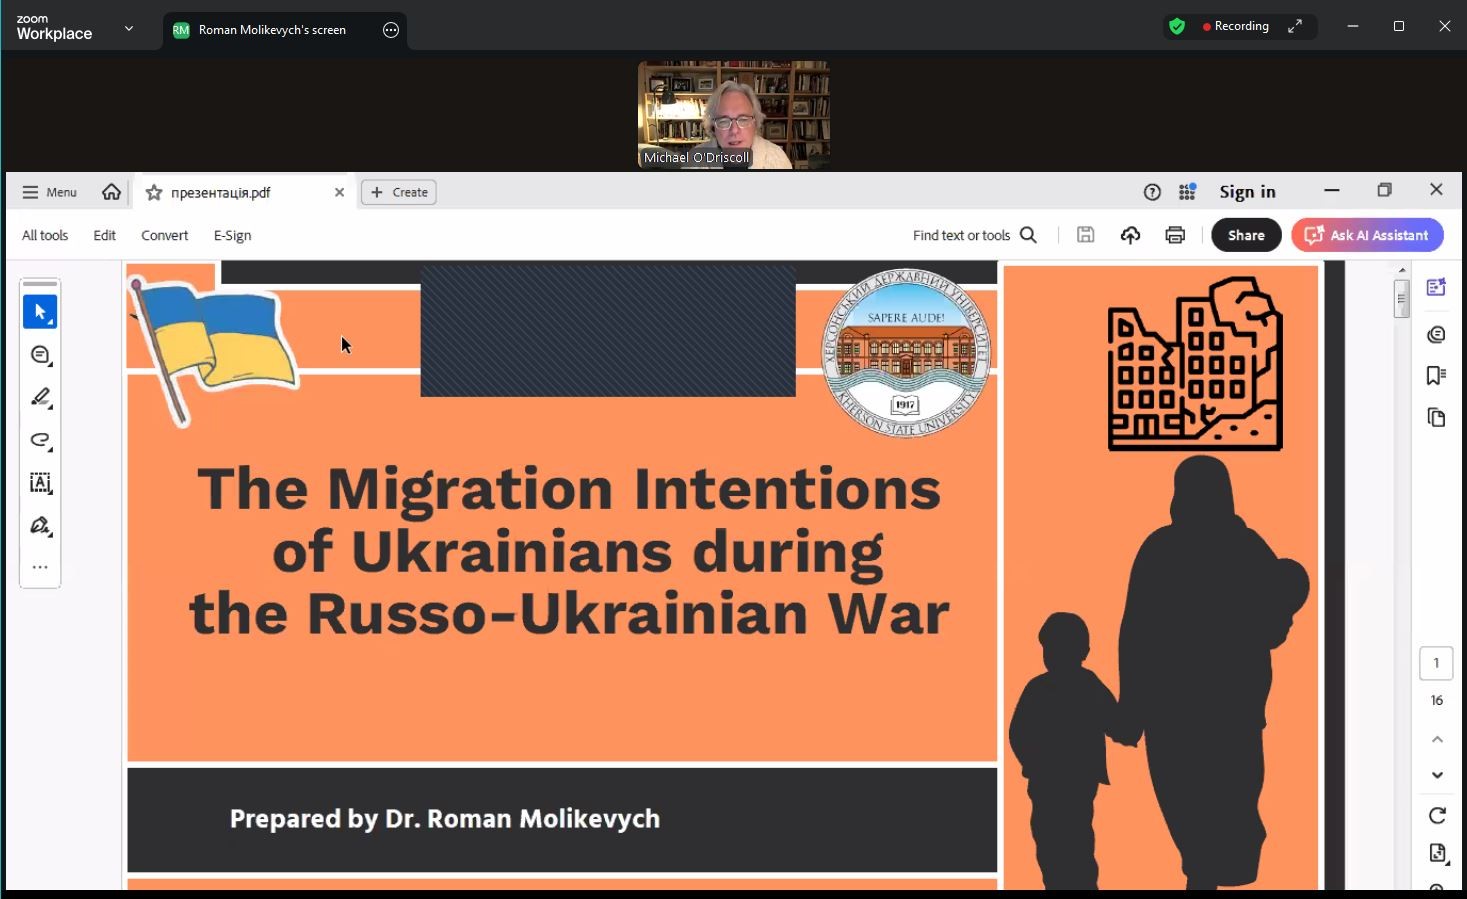This screenshot has height=899, width=1467.
Task: Open the bookmarks panel
Action: tap(1436, 376)
